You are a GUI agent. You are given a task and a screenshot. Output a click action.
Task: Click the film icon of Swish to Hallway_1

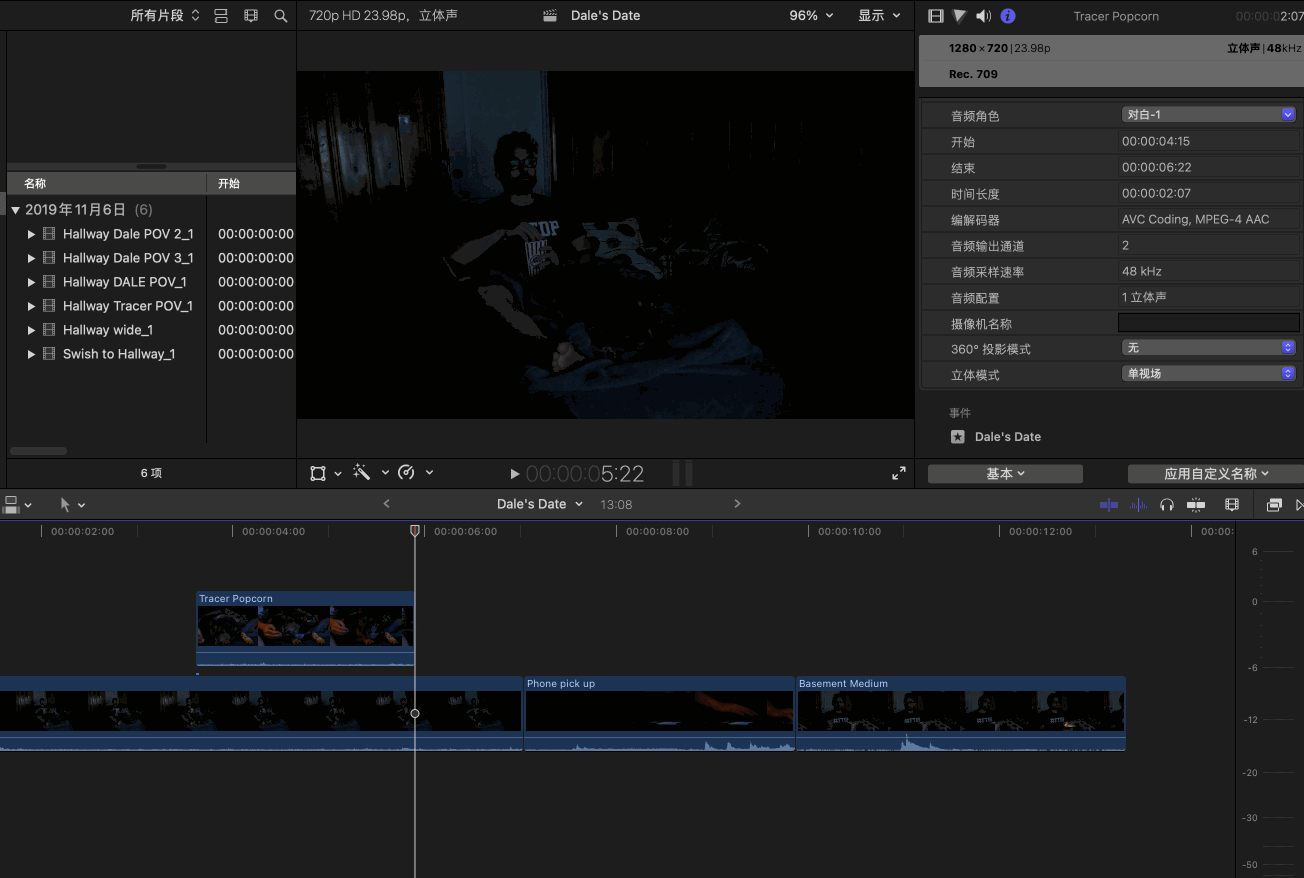tap(49, 354)
